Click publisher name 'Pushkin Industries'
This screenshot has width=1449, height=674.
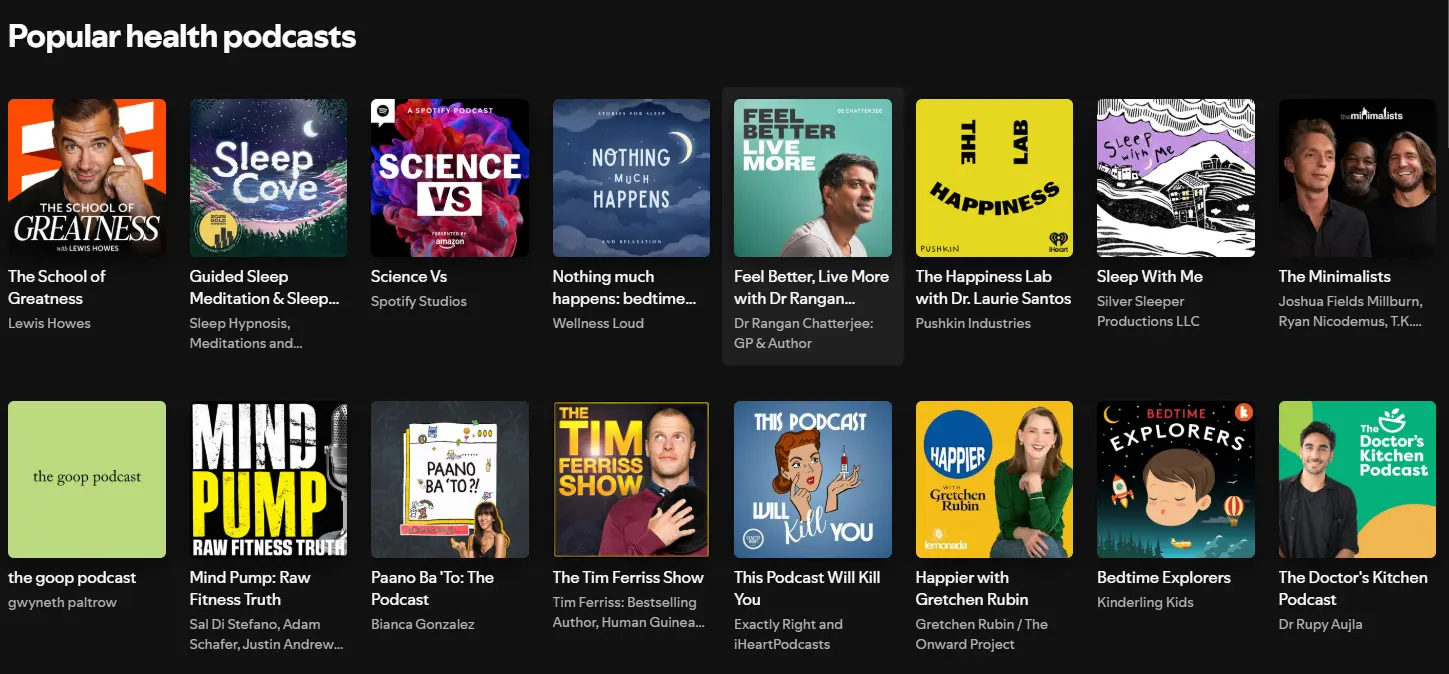[973, 323]
